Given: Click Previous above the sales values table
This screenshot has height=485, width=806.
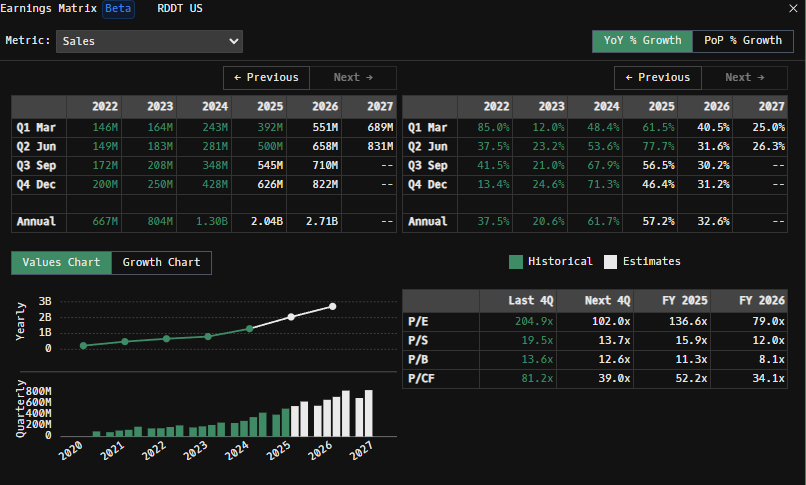Looking at the screenshot, I should tap(266, 78).
